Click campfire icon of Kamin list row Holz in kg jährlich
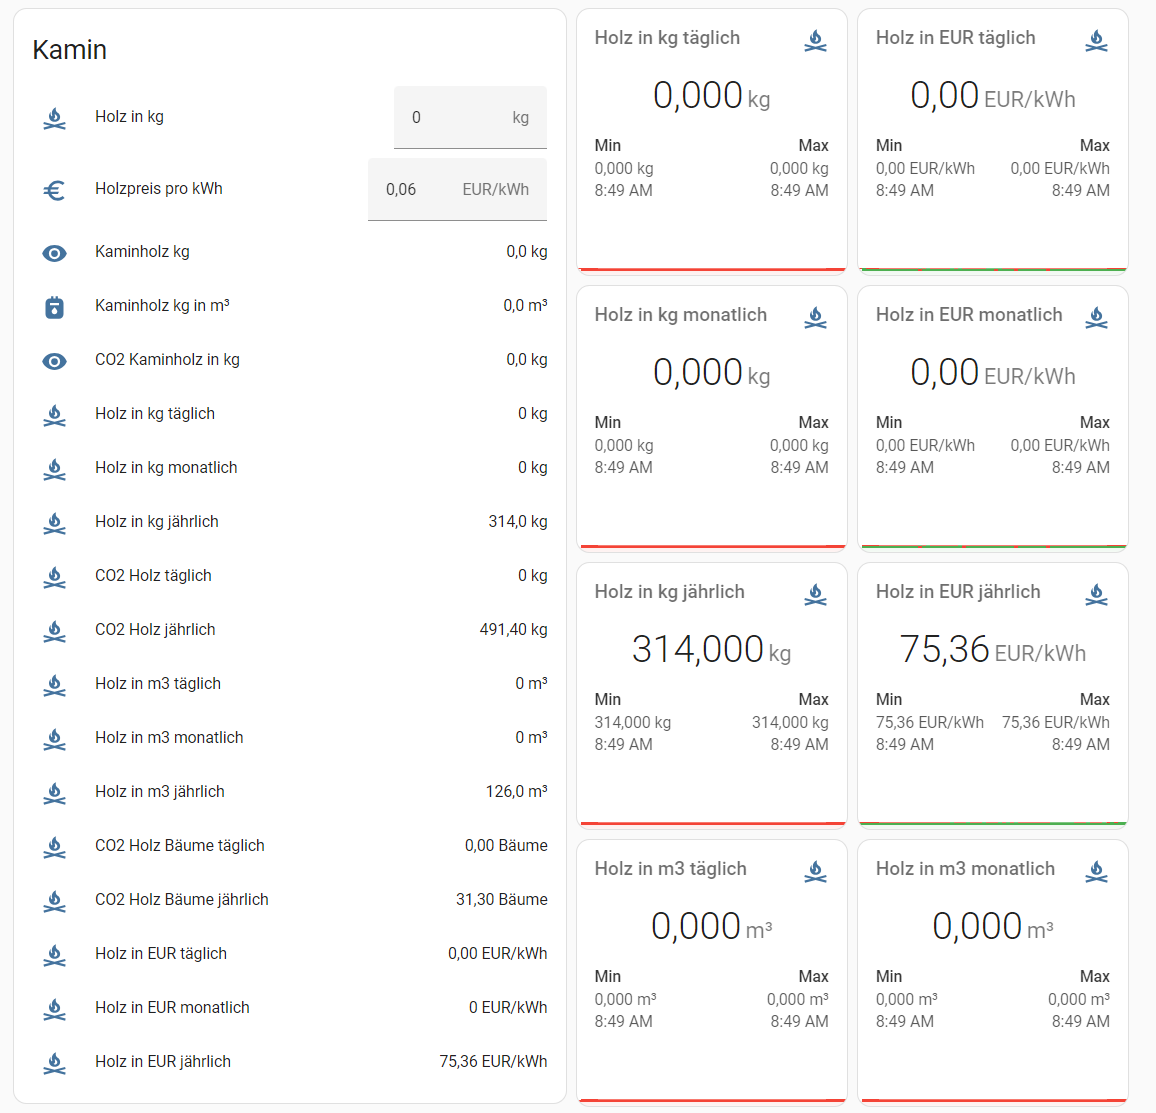This screenshot has width=1156, height=1113. [x=55, y=523]
